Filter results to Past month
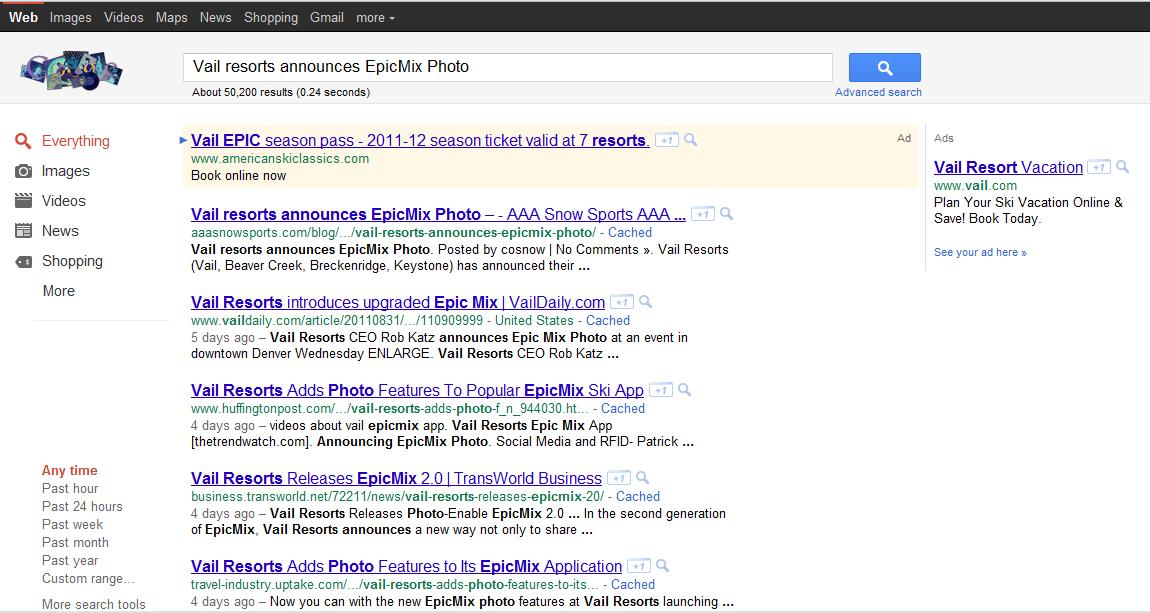The height and width of the screenshot is (613, 1150). (75, 543)
